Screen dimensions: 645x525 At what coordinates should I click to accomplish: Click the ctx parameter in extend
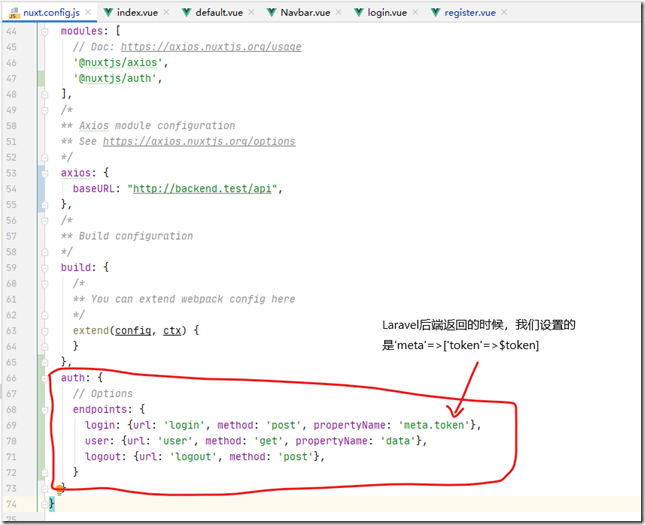(x=172, y=331)
